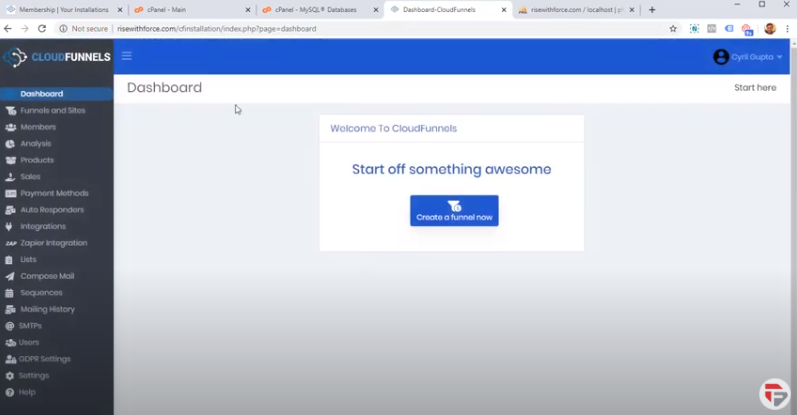Image resolution: width=797 pixels, height=415 pixels.
Task: Click the Auto Responders sidebar icon
Action: coord(10,210)
